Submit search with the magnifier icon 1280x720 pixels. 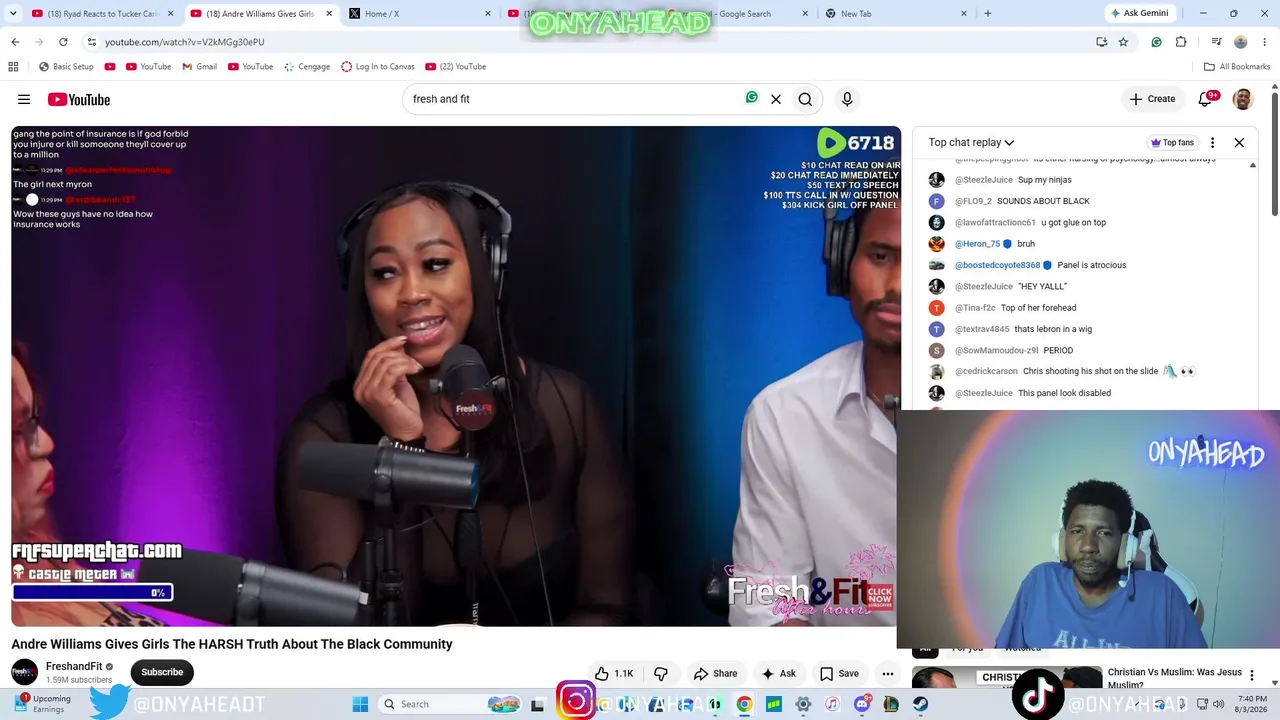tap(805, 99)
